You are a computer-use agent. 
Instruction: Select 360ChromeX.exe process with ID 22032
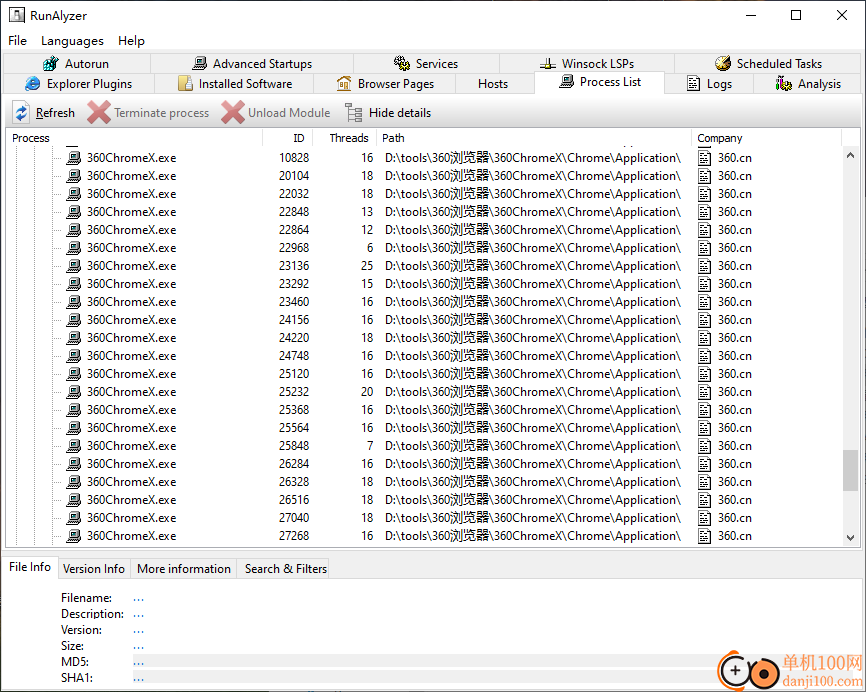point(132,194)
